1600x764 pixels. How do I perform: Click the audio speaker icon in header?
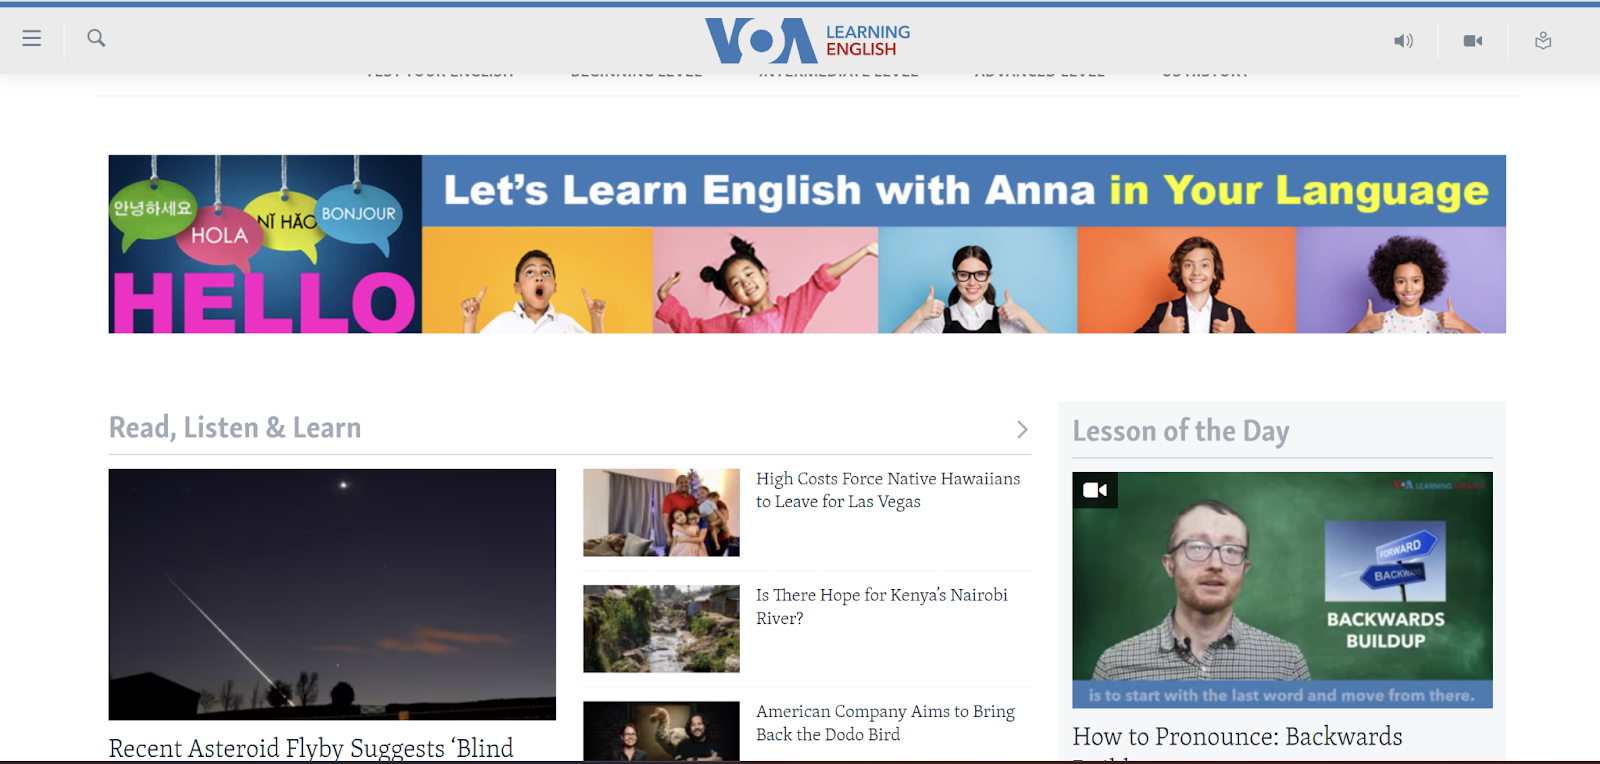click(1404, 41)
